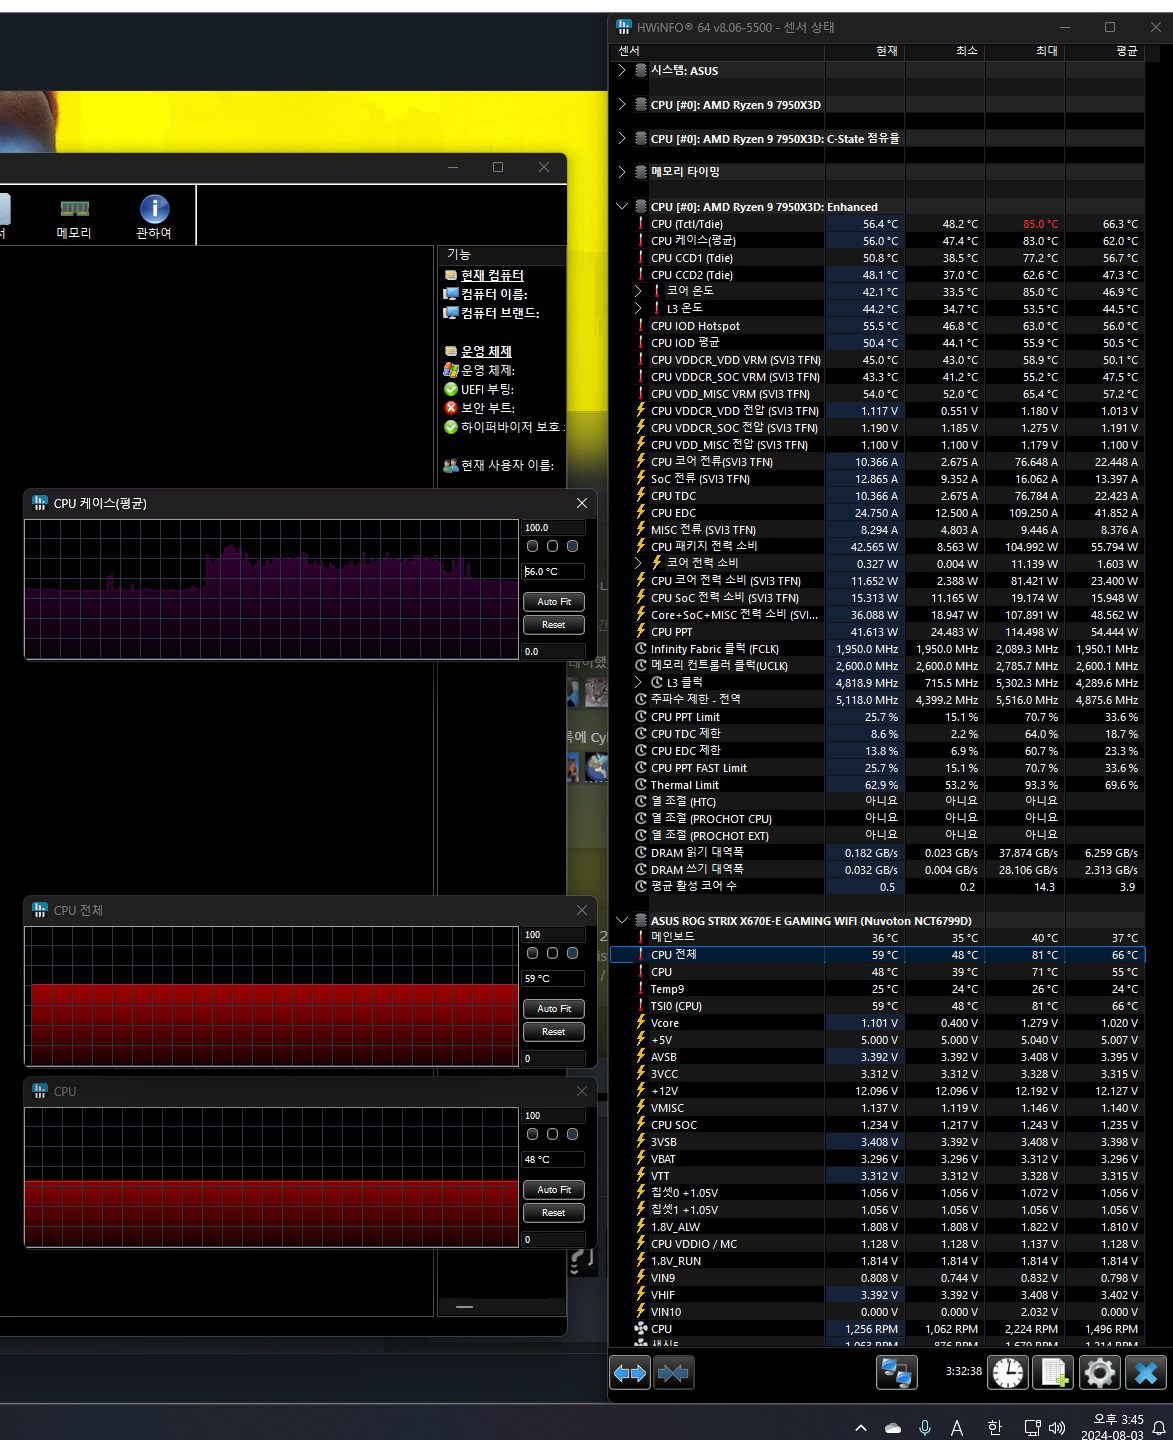1173x1440 pixels.
Task: Click max value field 100.0 in CPU 케이스(평균) graph
Action: coord(554,527)
